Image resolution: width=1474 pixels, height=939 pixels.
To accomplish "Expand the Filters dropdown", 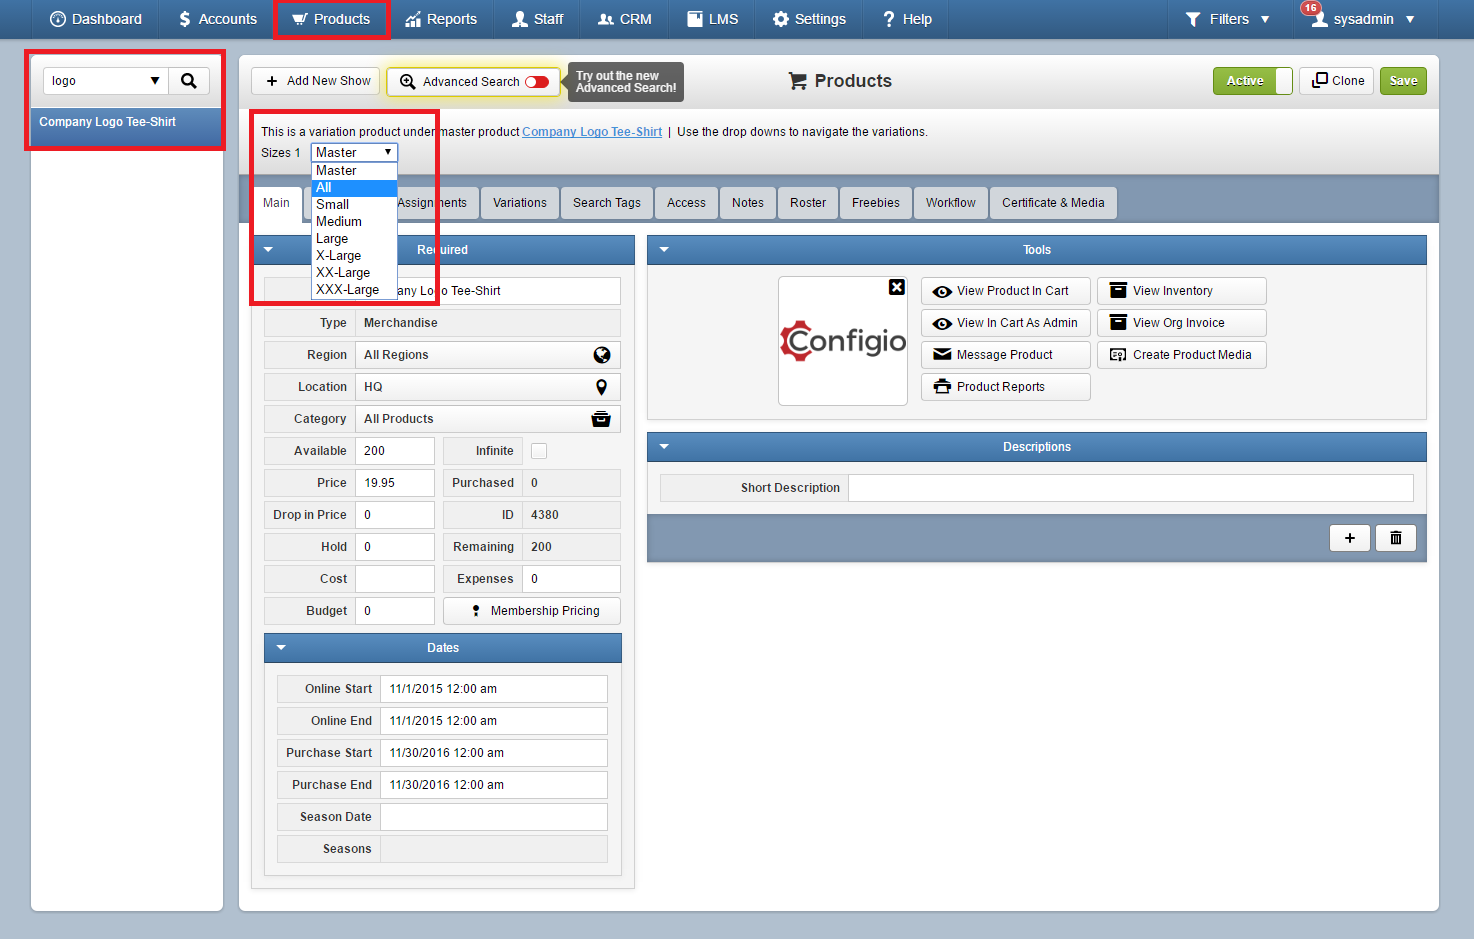I will pos(1227,19).
